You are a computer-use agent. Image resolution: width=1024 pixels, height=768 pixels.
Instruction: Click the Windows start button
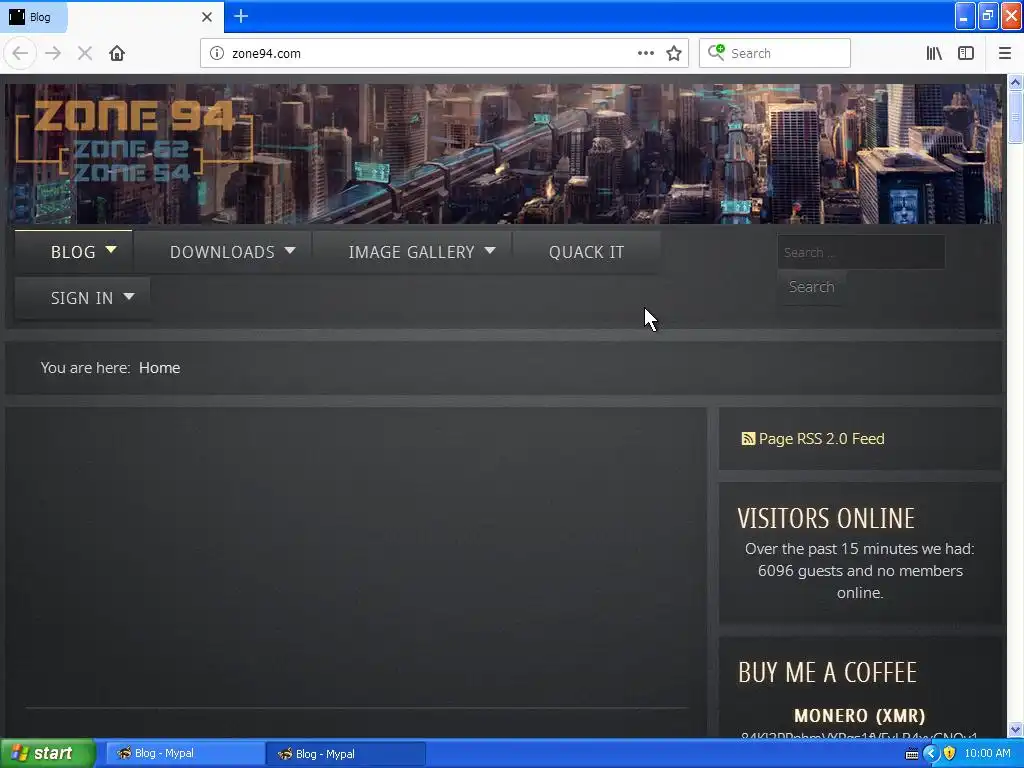click(x=47, y=754)
